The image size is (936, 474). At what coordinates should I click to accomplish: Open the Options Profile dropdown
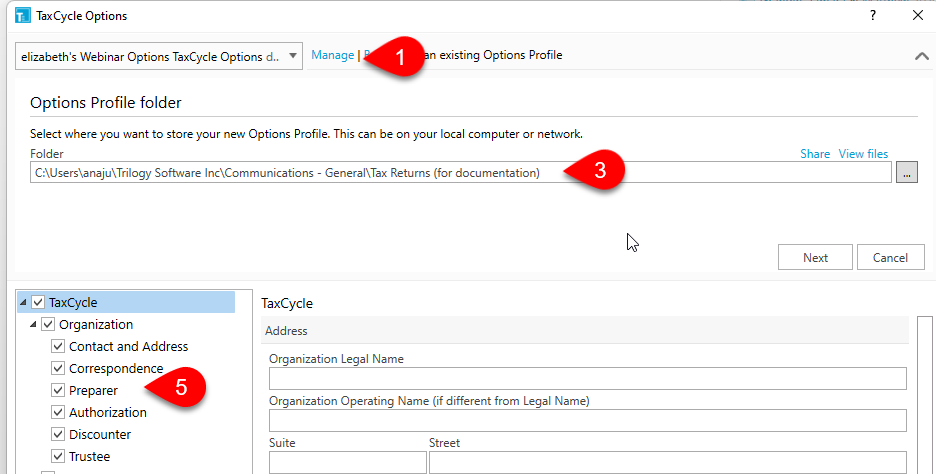(159, 56)
